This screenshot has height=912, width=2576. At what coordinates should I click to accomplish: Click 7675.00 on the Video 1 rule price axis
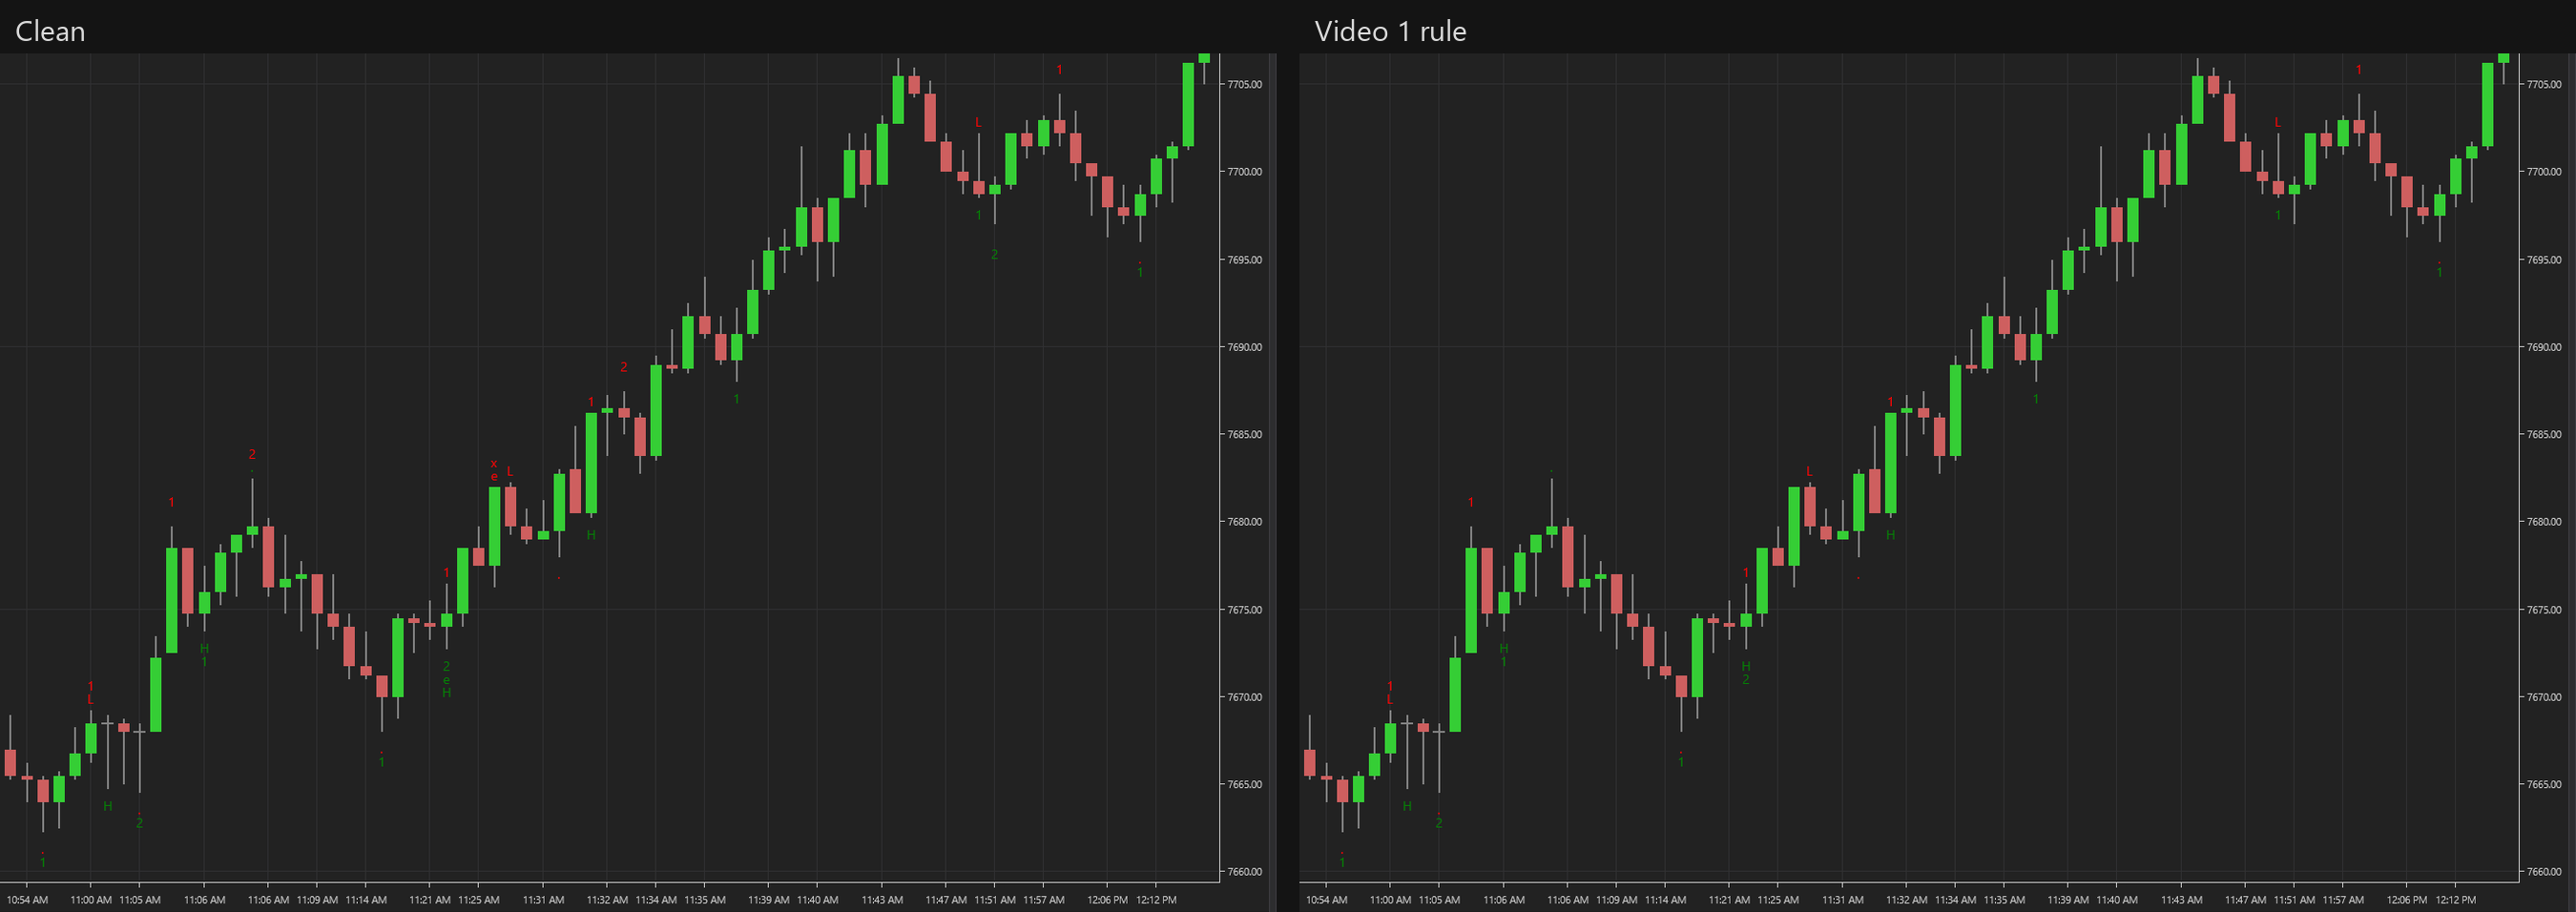tap(2544, 610)
